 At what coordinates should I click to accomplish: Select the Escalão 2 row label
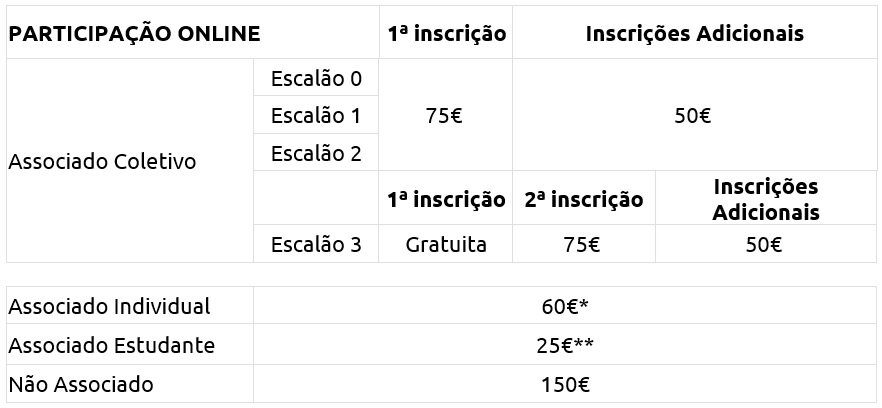click(316, 154)
